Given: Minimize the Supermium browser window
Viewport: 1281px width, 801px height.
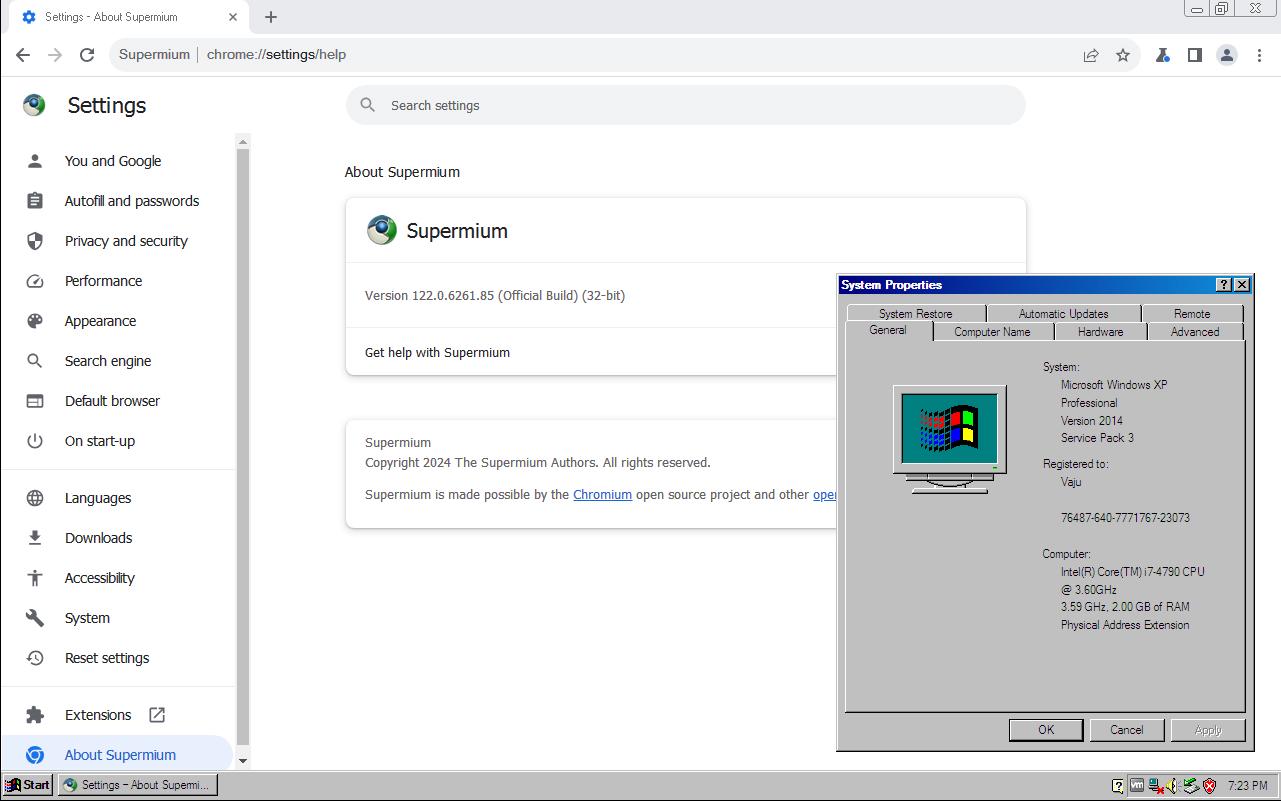Looking at the screenshot, I should [x=1197, y=9].
